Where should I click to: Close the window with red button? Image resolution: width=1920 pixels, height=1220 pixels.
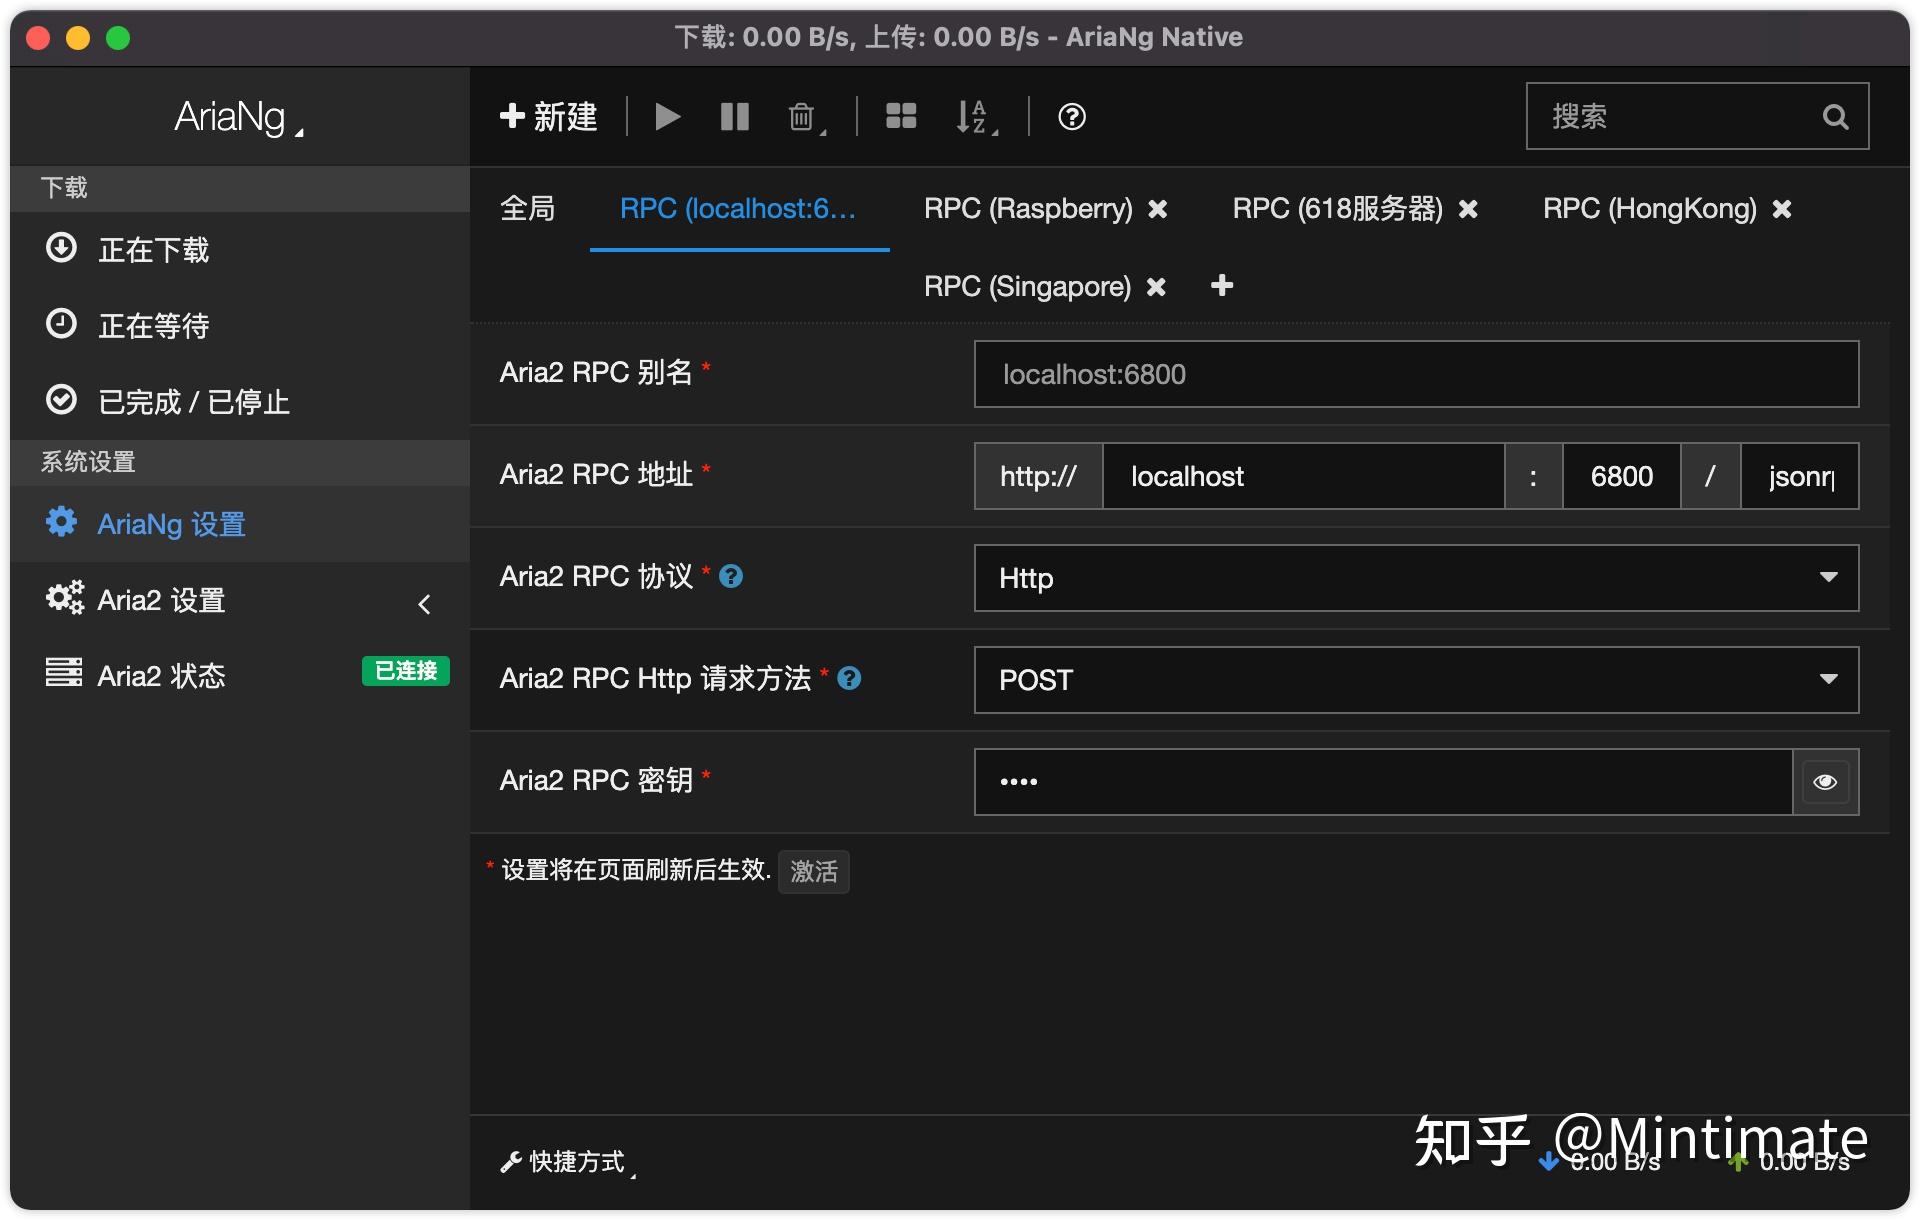coord(38,38)
